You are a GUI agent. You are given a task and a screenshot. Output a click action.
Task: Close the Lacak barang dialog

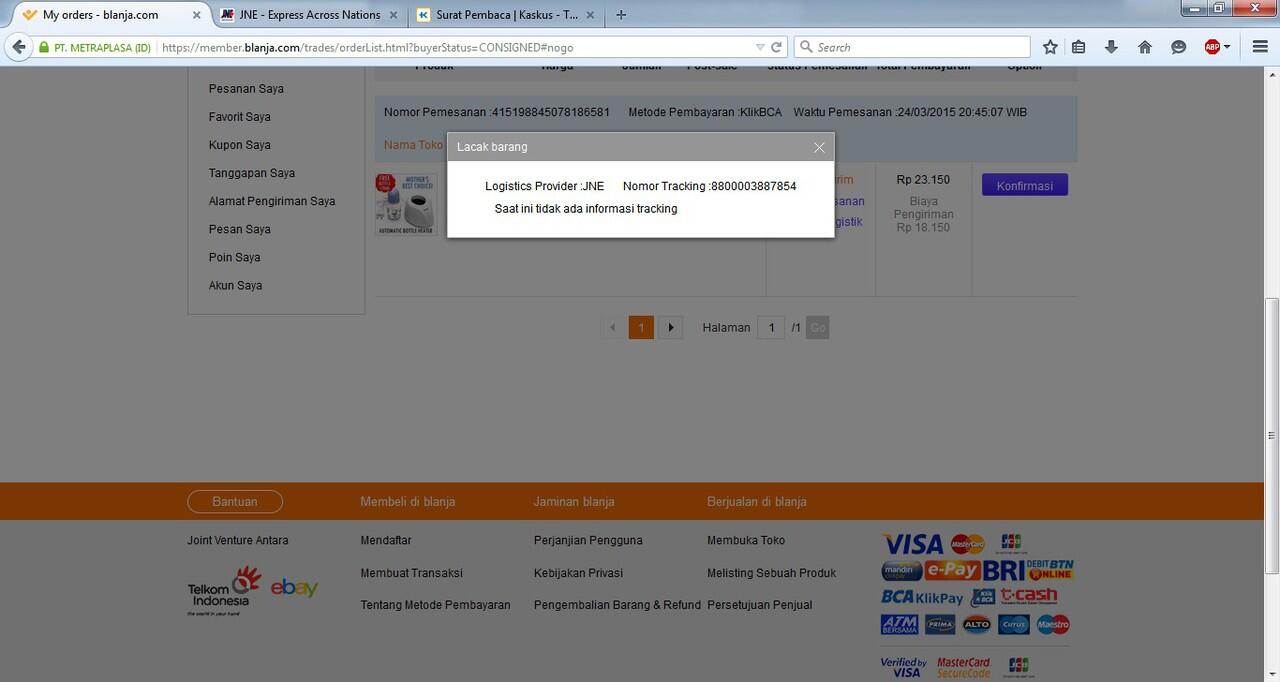click(819, 147)
